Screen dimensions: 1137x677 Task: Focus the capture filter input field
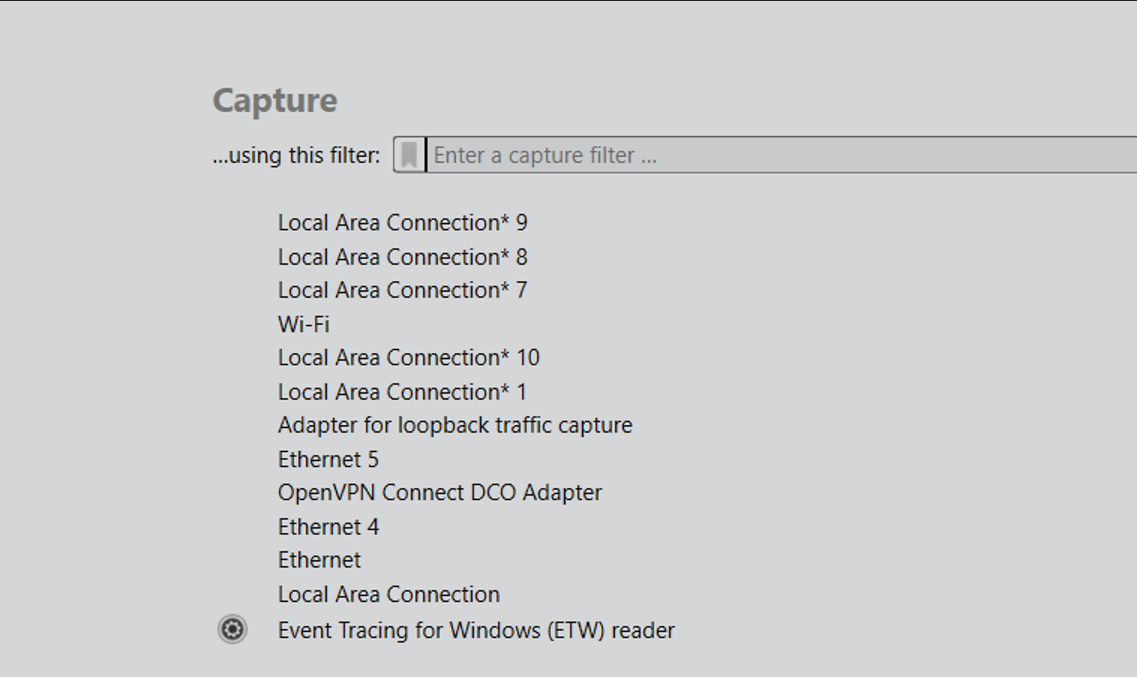[782, 155]
